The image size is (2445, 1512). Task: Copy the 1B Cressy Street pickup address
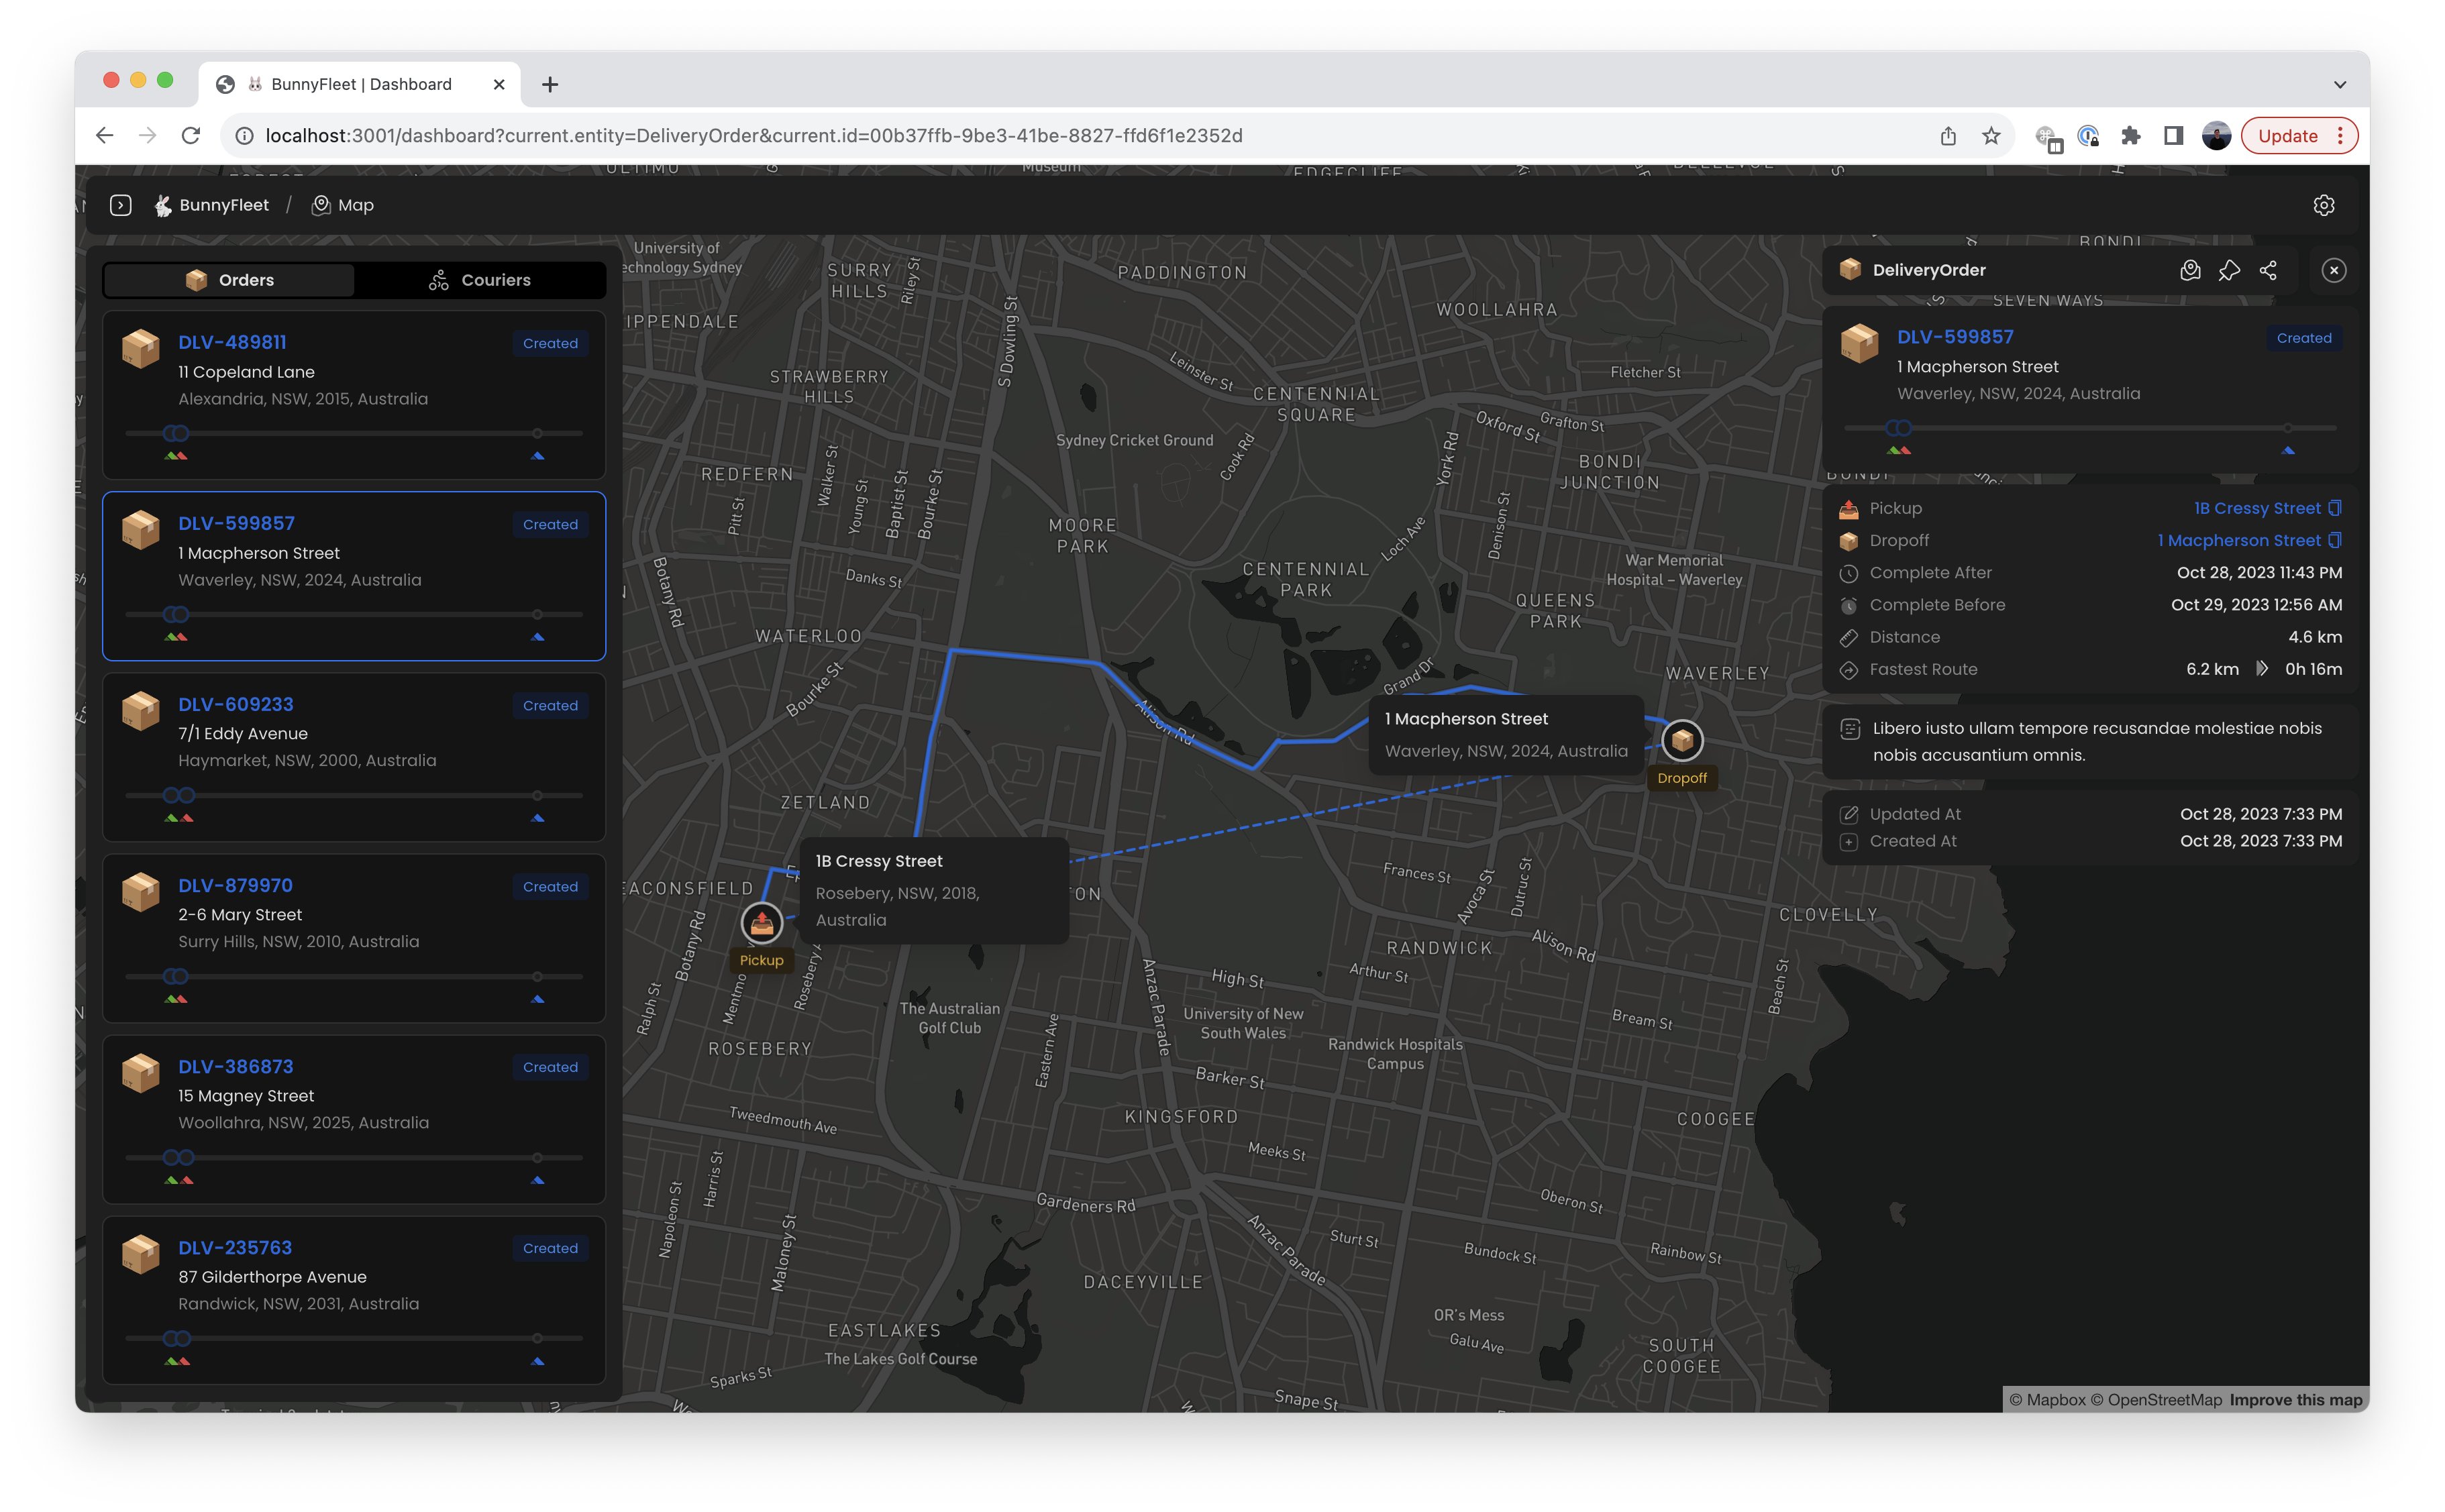(2335, 508)
